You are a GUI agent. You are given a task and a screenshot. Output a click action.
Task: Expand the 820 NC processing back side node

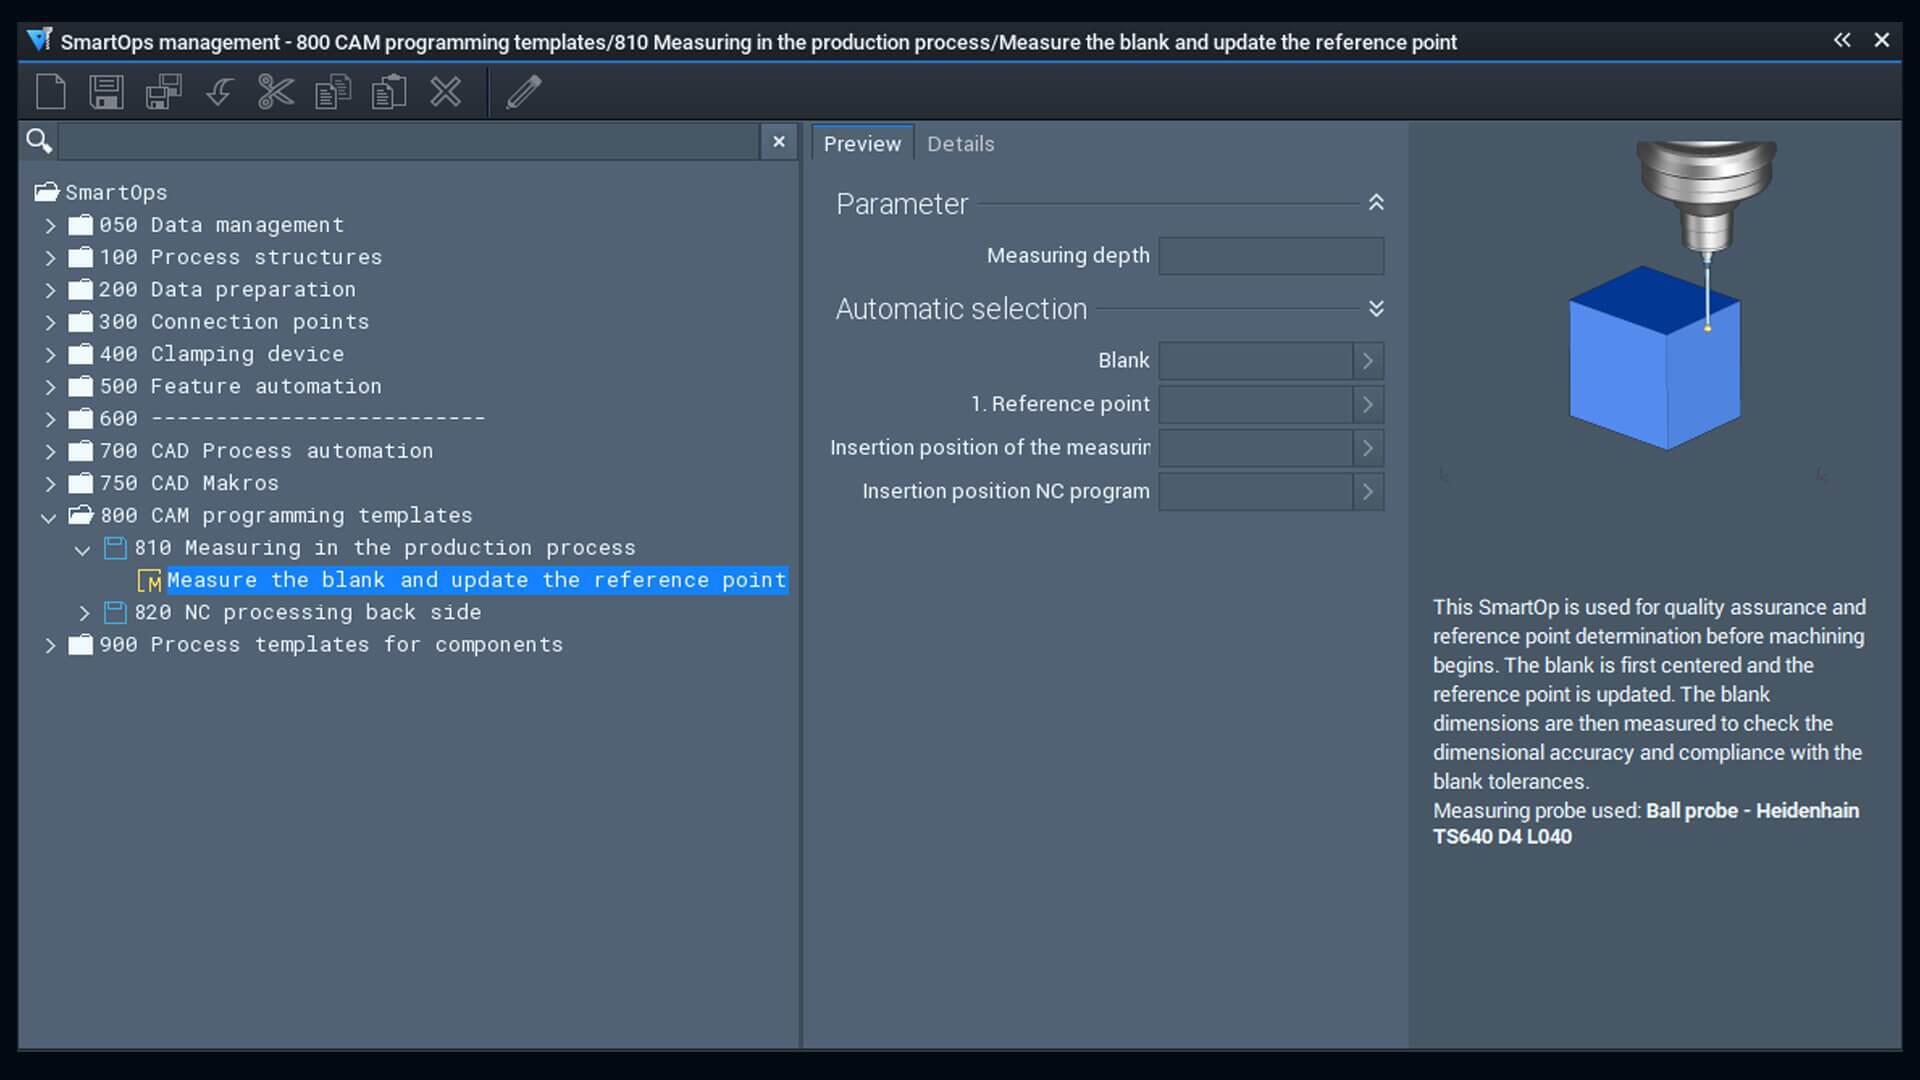pos(84,613)
